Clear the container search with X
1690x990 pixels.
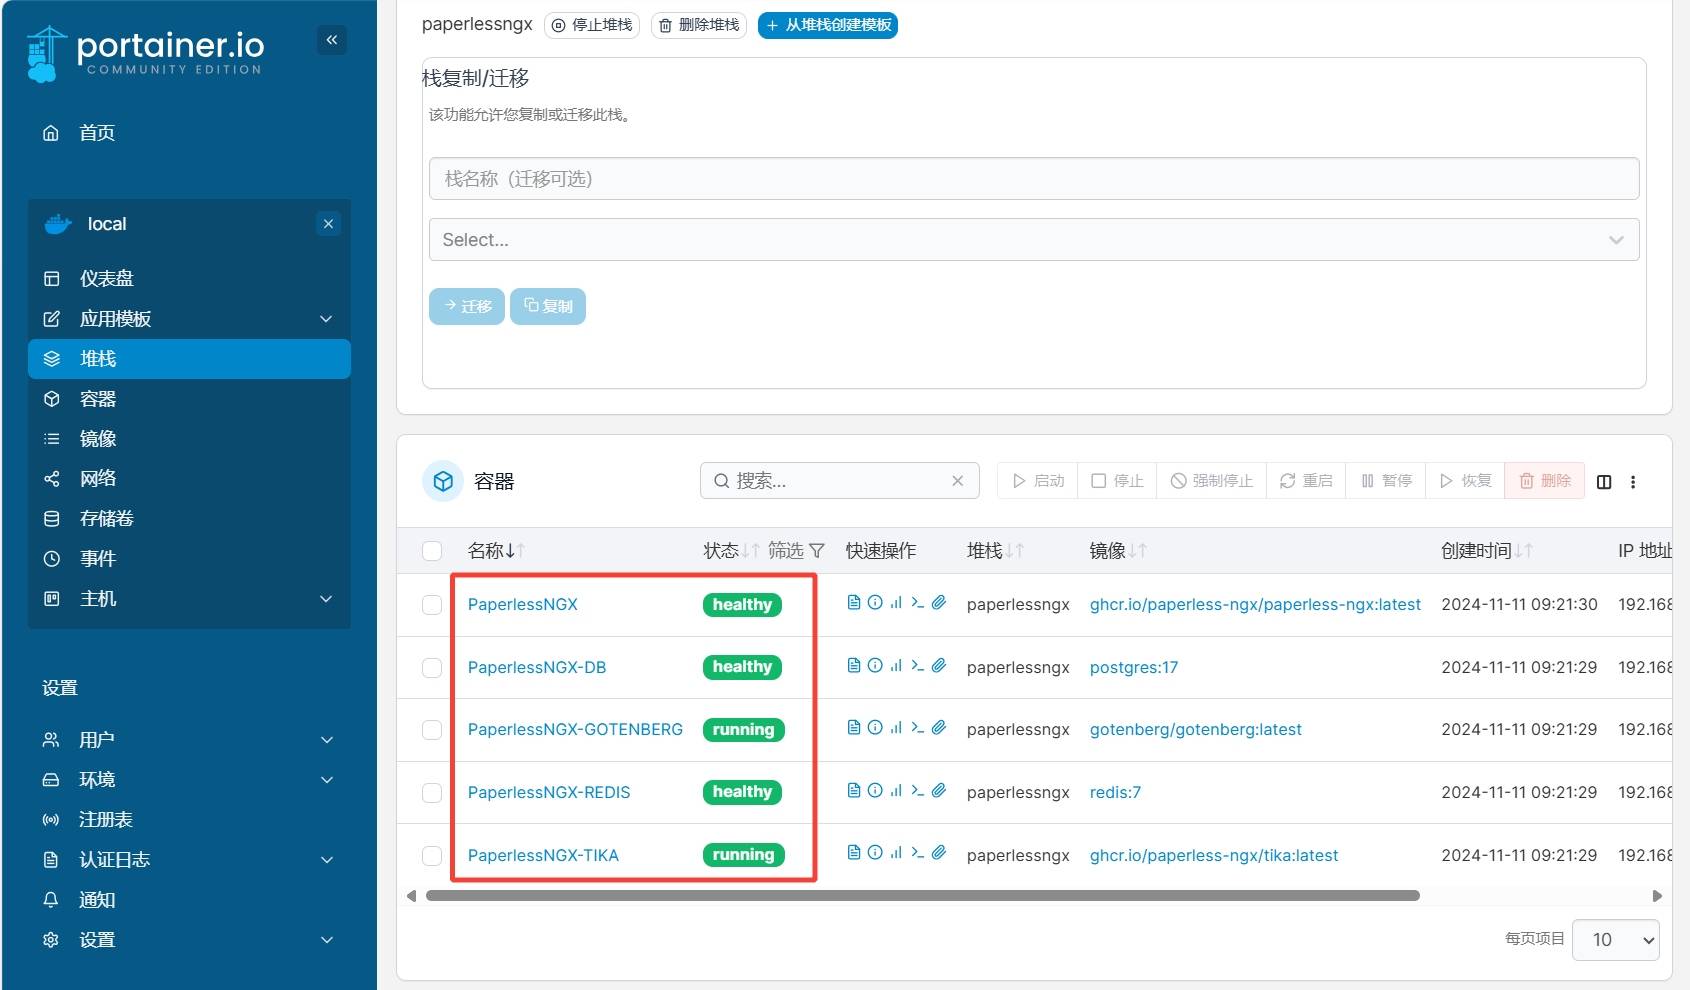[958, 481]
